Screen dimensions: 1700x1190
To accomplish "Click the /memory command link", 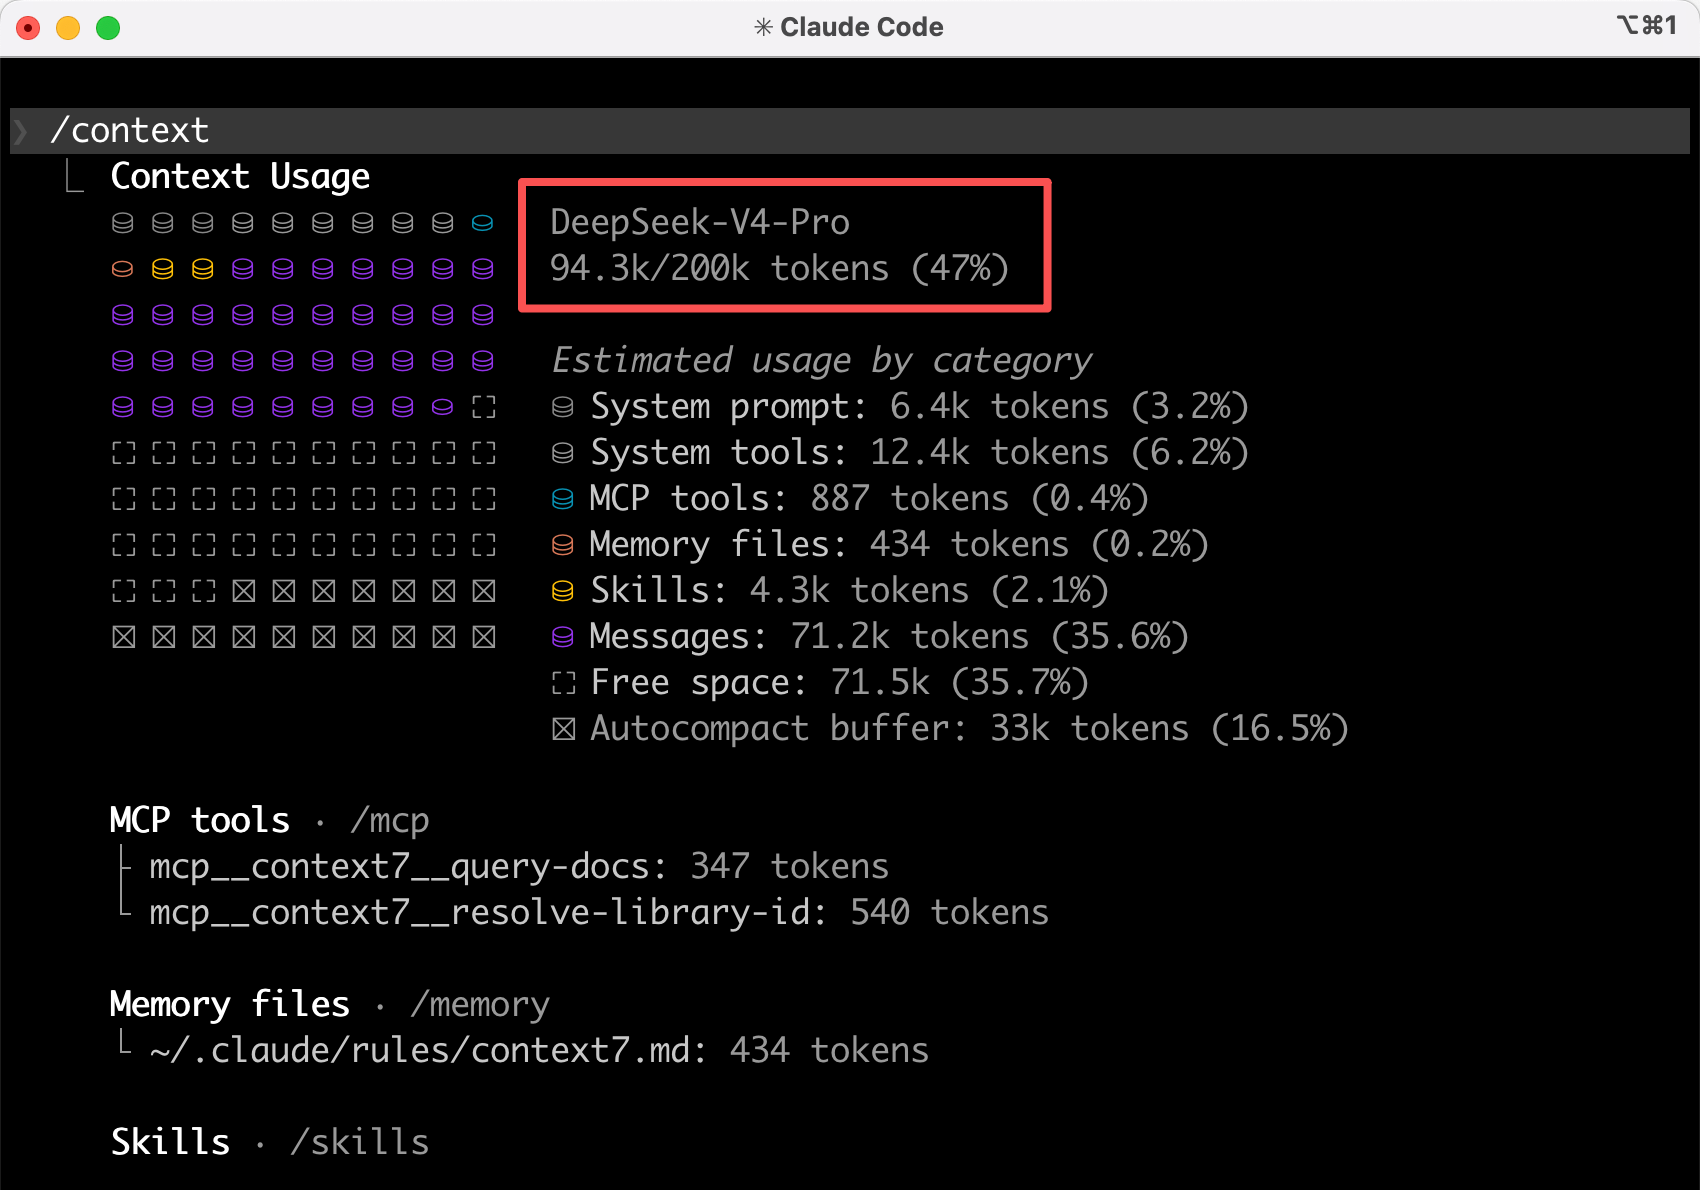I will point(479,1005).
